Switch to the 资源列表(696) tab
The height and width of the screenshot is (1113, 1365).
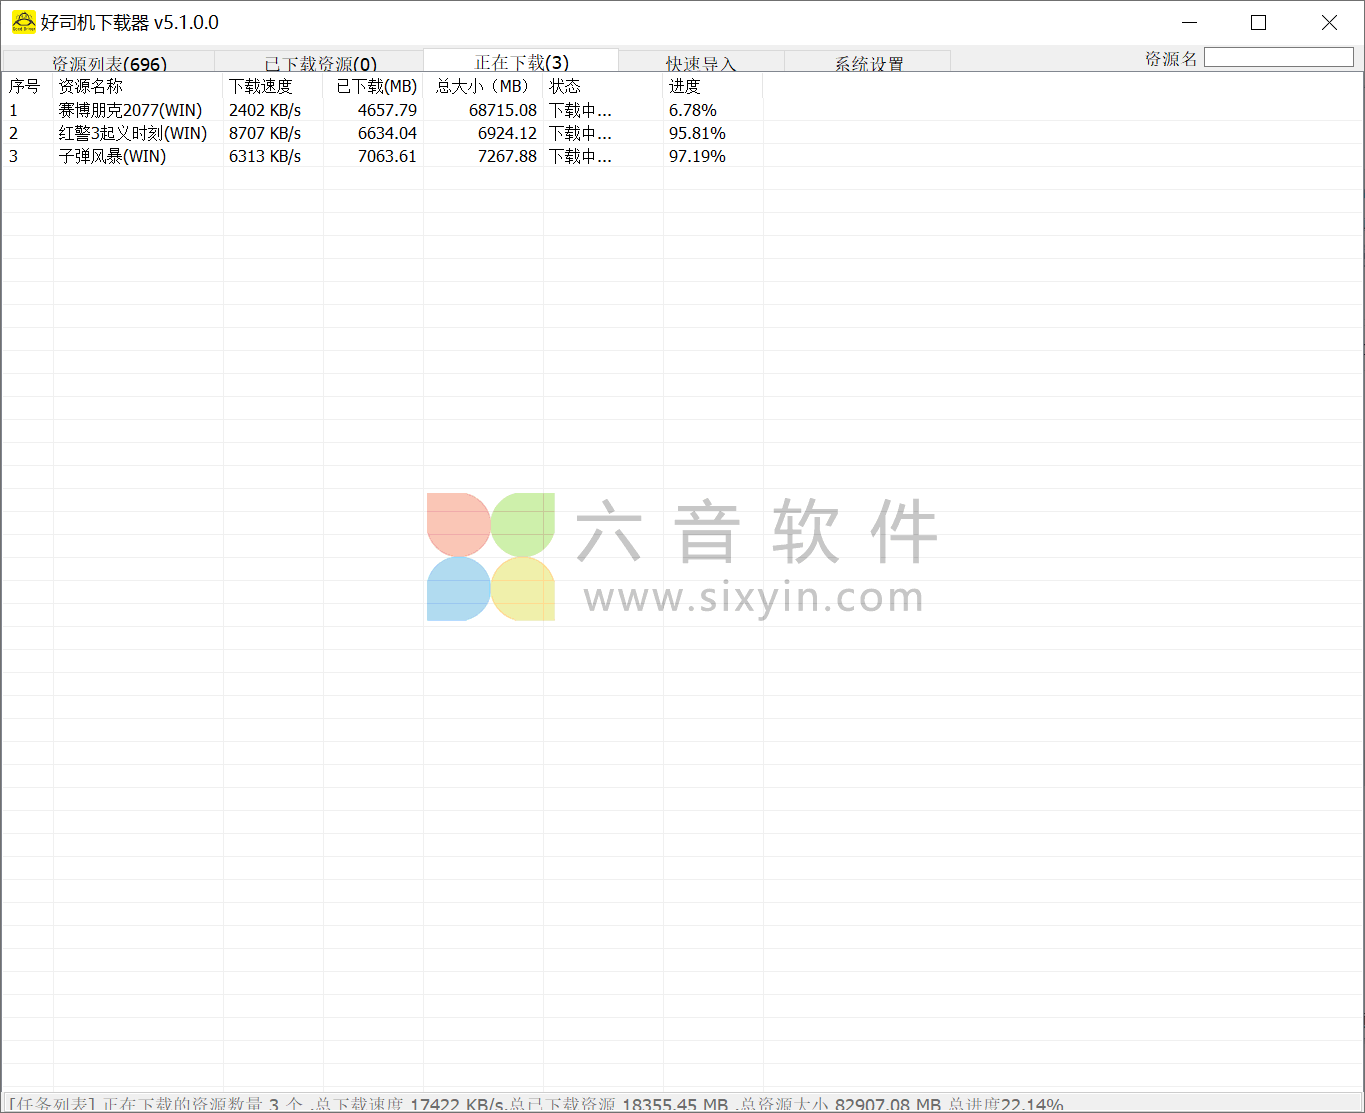110,60
